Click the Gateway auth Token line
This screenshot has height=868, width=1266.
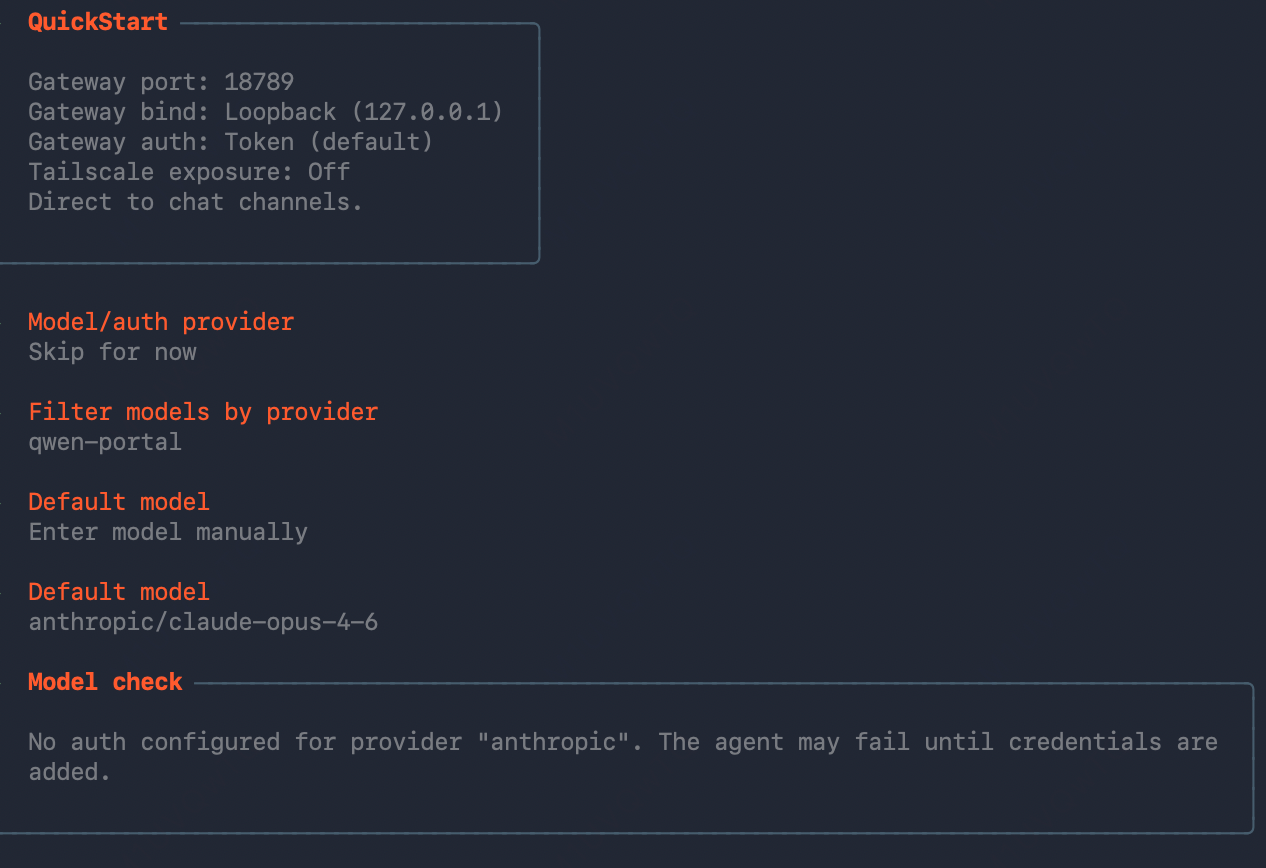pos(231,142)
